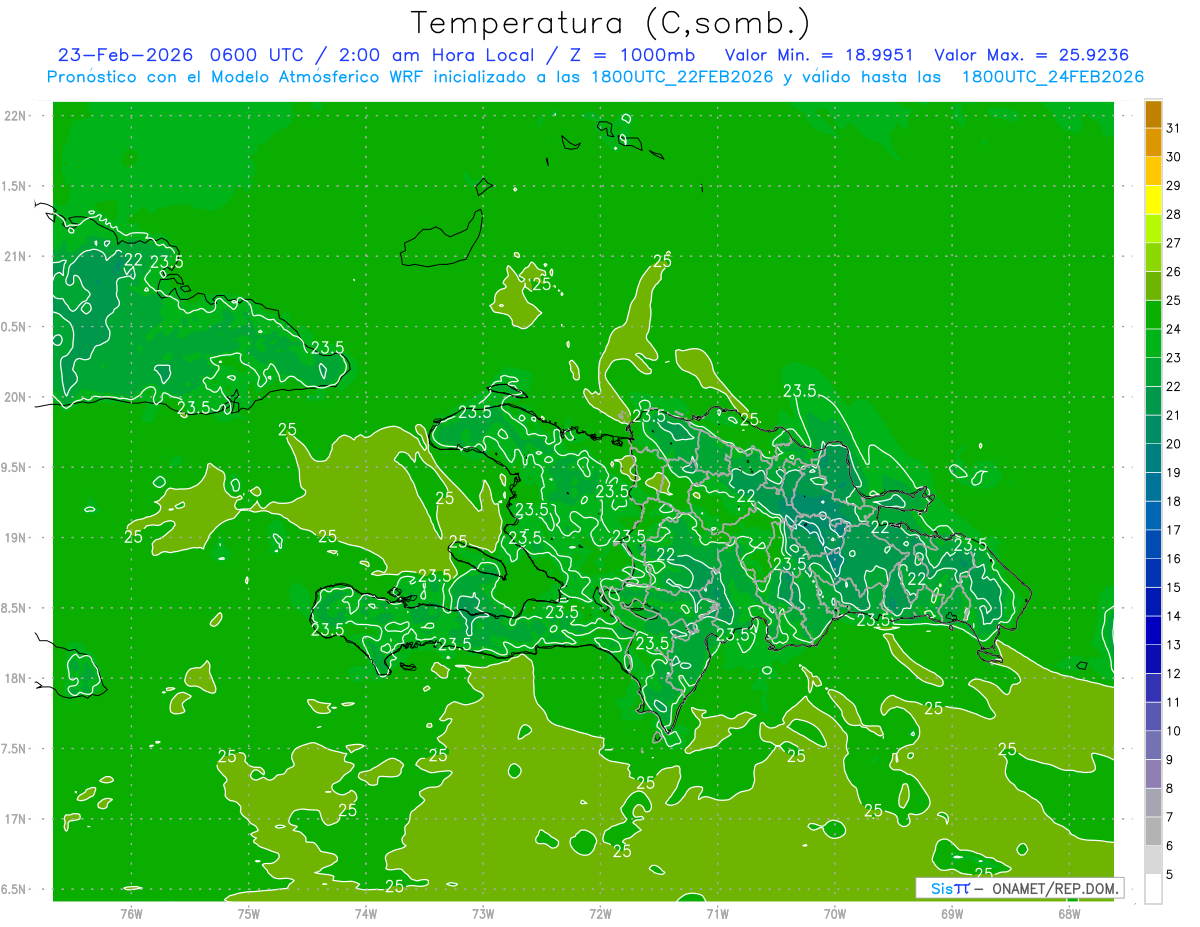Viewport: 1200px width, 927px height.
Task: Click the blue swatch between 15 and 16
Action: click(1154, 574)
